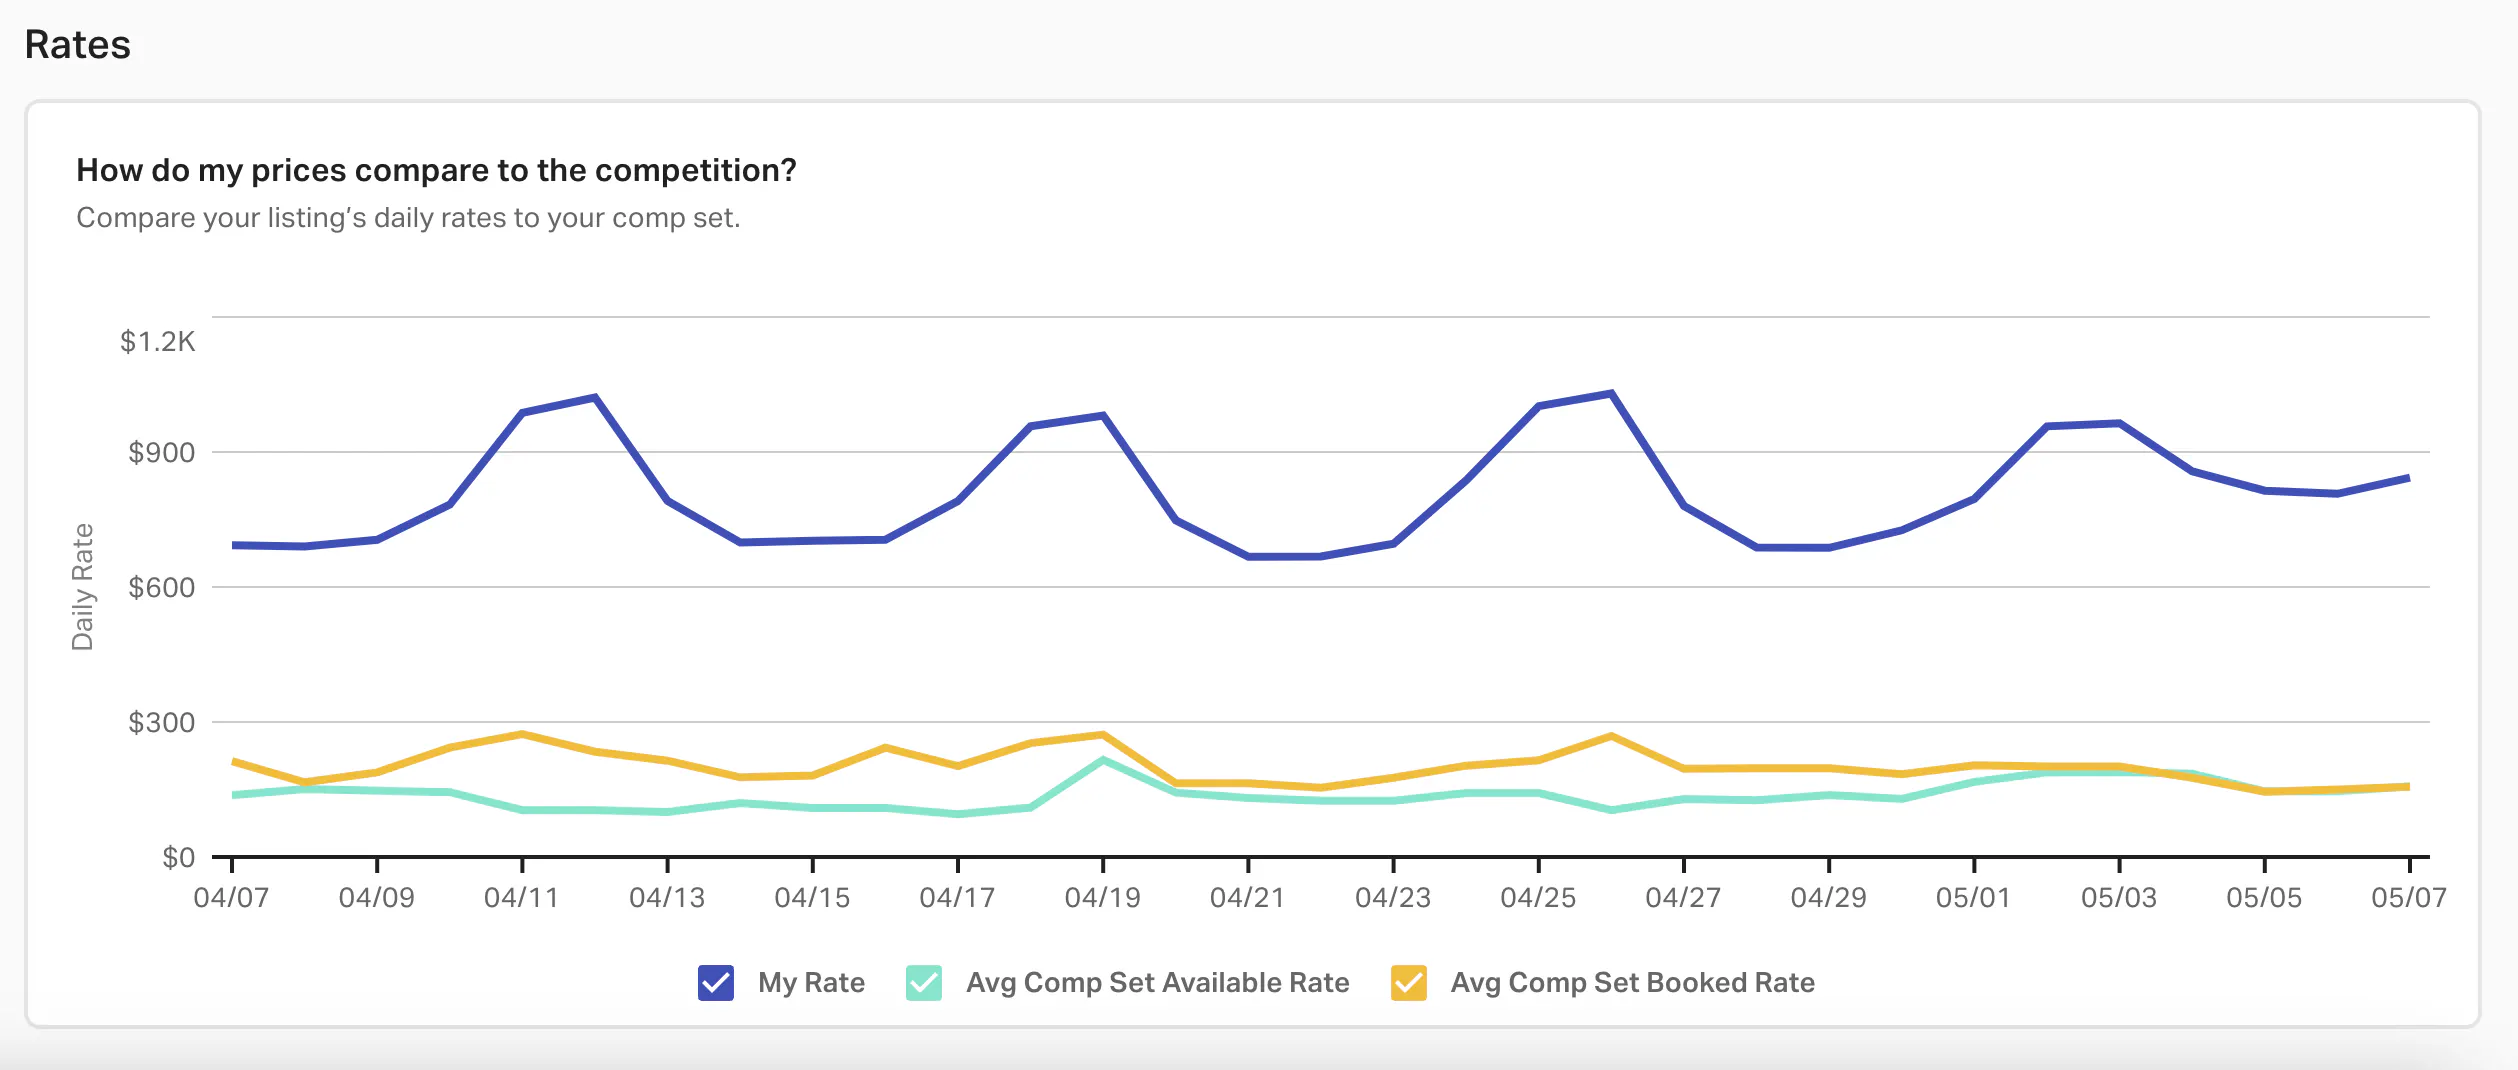Toggle the Avg Comp Set Booked Rate checkbox

tap(1409, 983)
